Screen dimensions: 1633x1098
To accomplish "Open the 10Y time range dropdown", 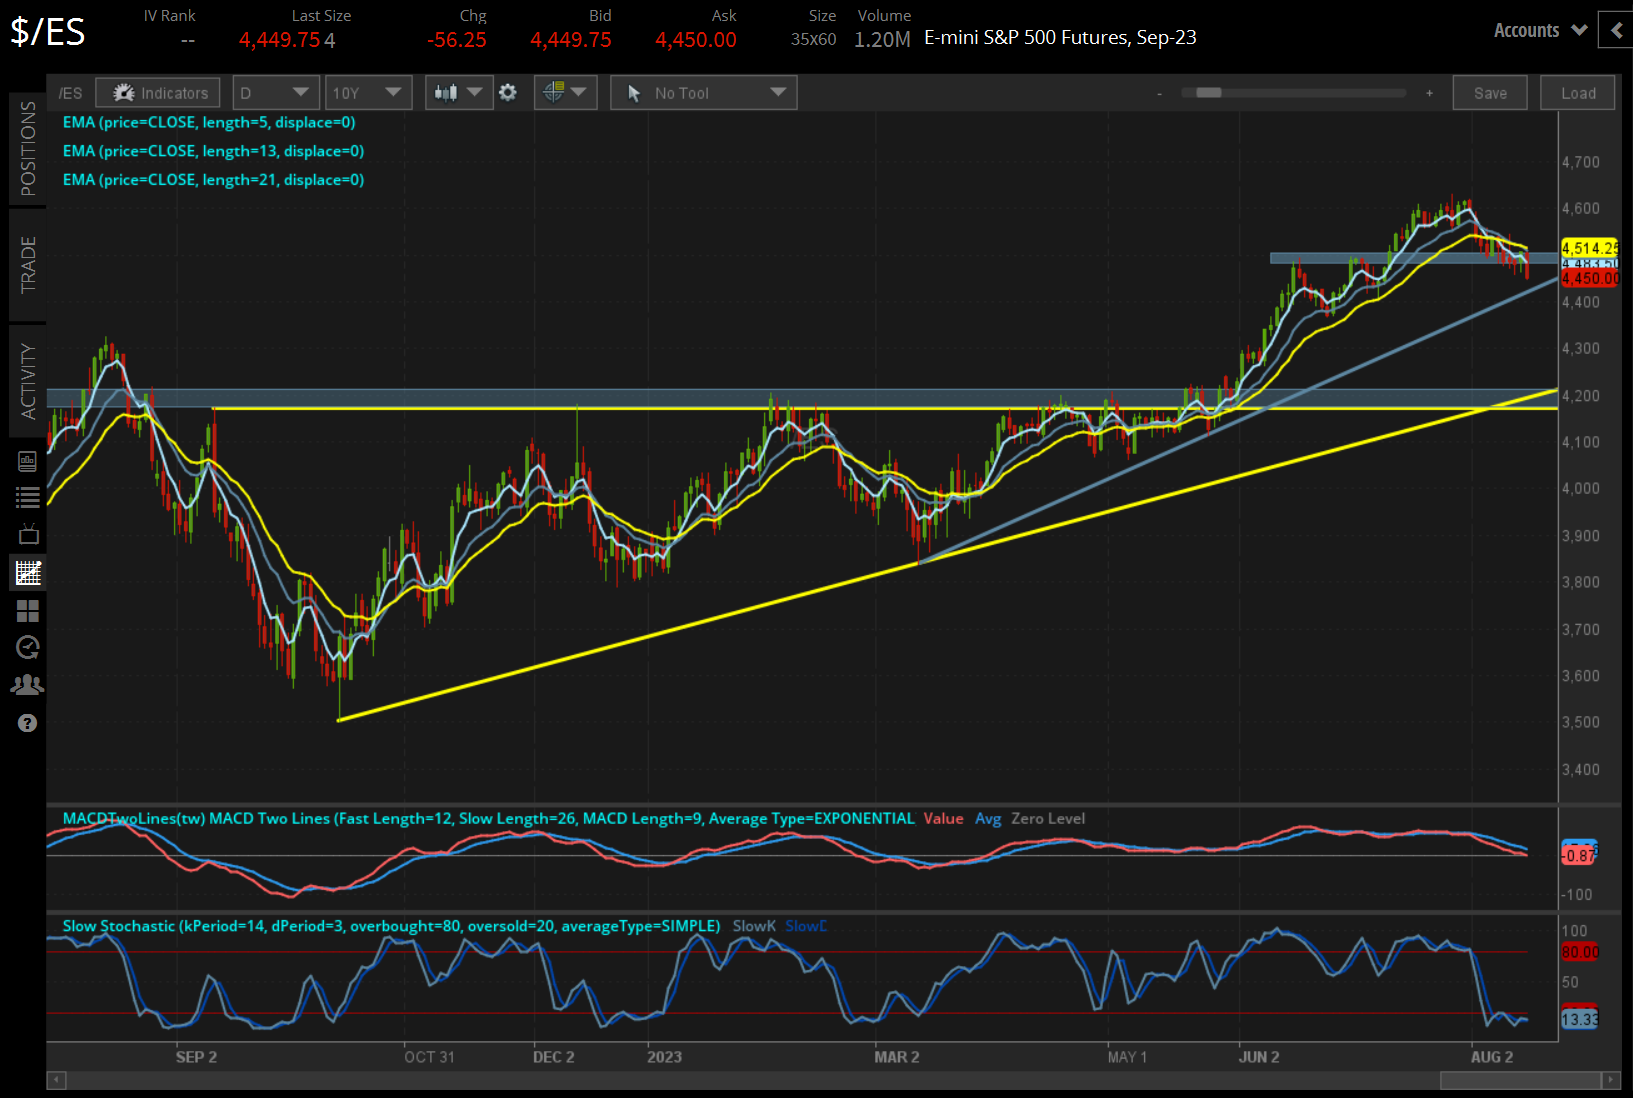I will point(368,92).
